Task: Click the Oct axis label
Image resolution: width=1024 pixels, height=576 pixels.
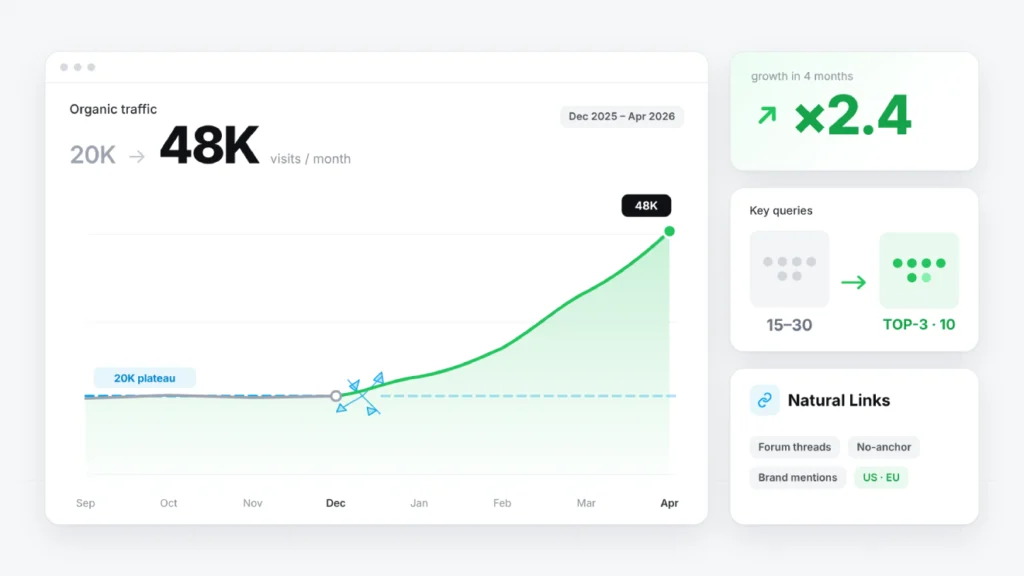Action: [168, 503]
